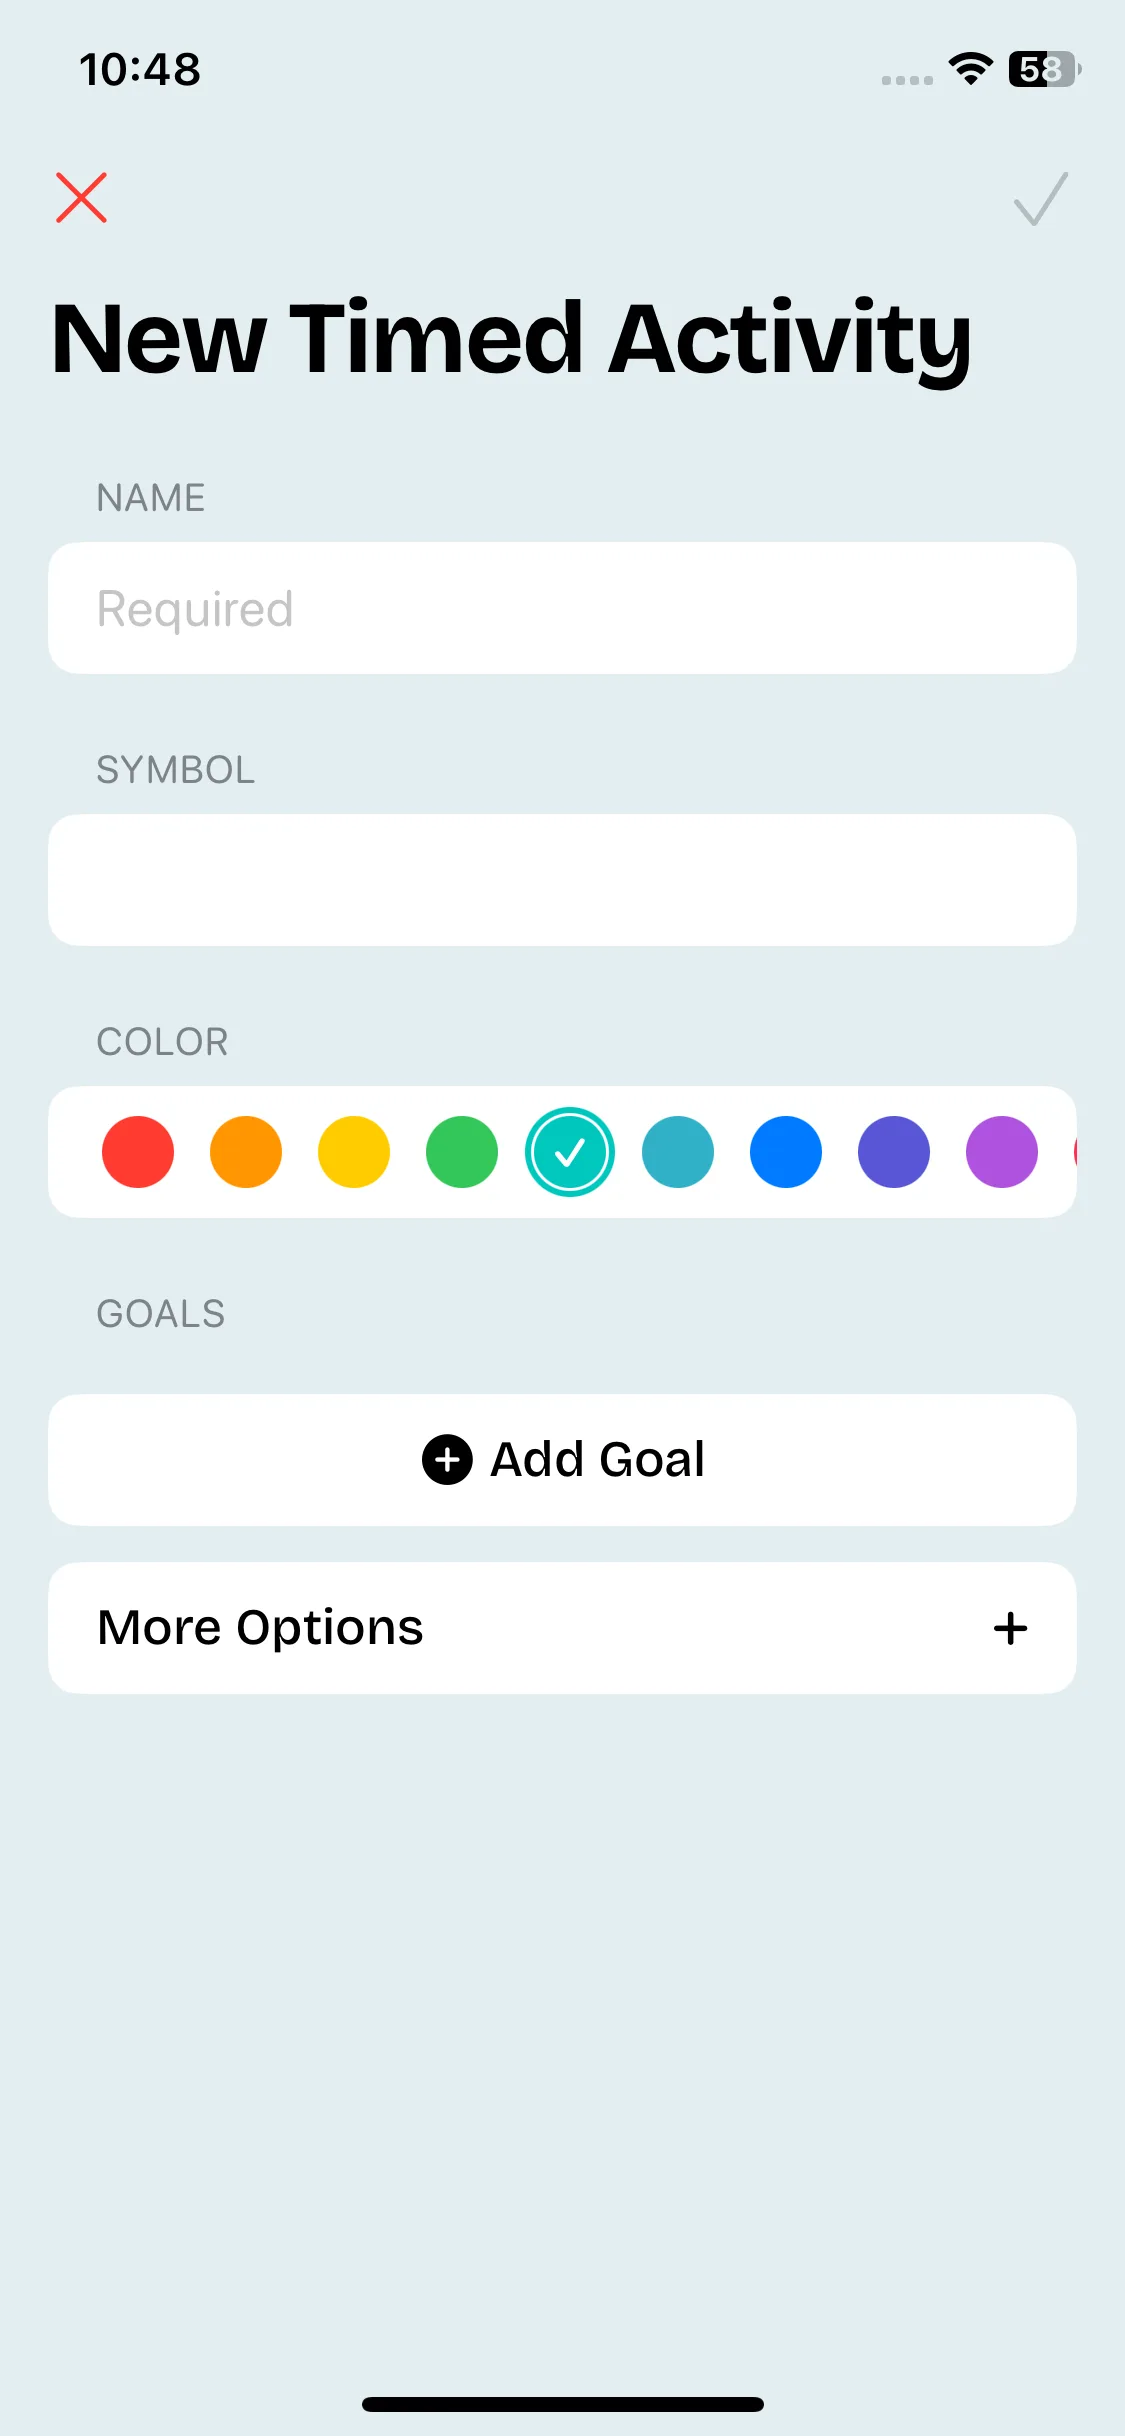
Task: Select the red color swatch
Action: [x=138, y=1152]
